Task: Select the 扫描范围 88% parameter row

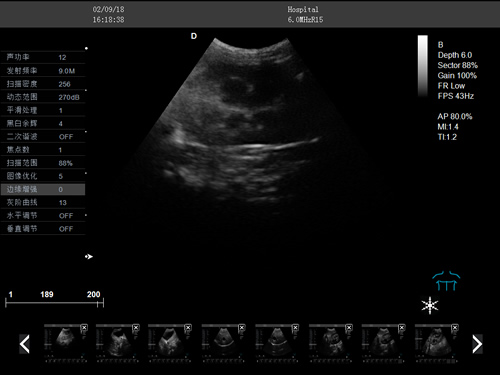Action: (x=43, y=163)
